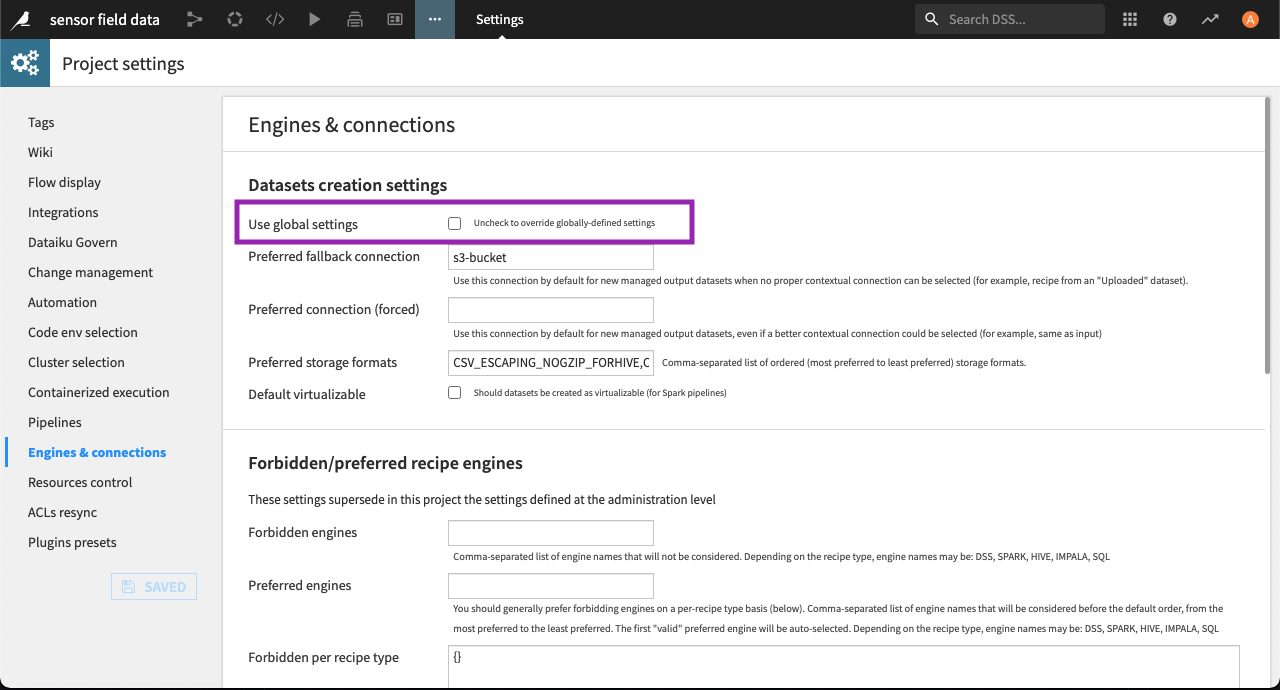Go to Engines & connections section
Image resolution: width=1280 pixels, height=690 pixels.
pos(96,452)
